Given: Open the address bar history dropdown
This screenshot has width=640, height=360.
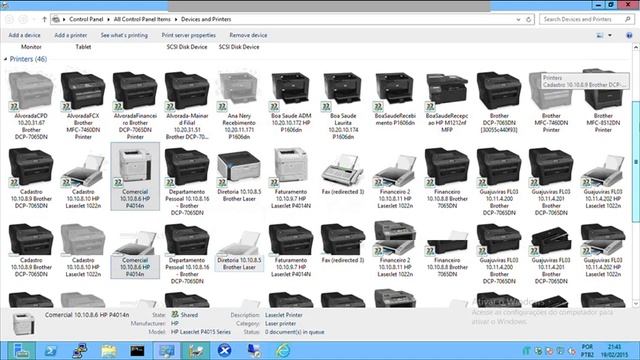Looking at the screenshot, I should click(518, 19).
